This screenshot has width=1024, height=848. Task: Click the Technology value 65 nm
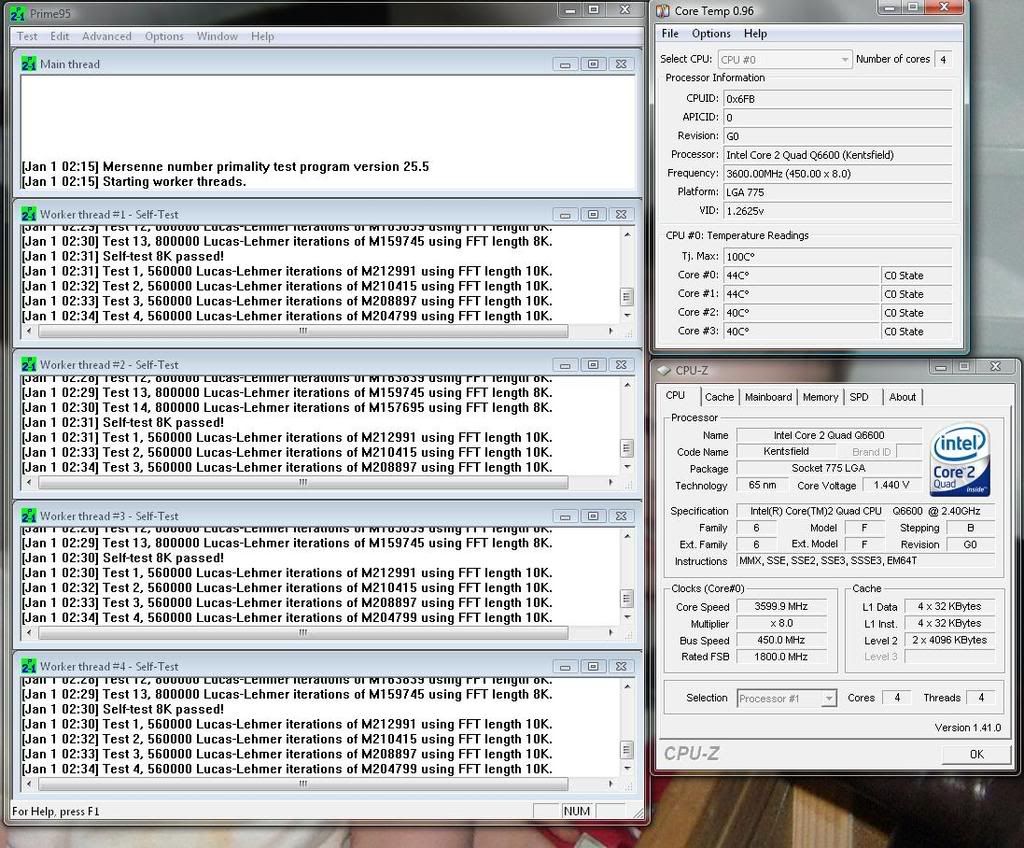coord(762,485)
